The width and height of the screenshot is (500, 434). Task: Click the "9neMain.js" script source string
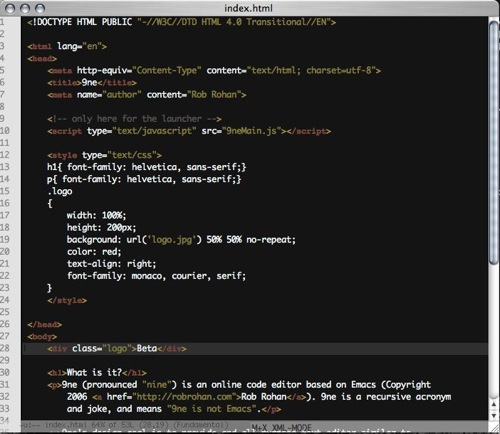[x=252, y=131]
